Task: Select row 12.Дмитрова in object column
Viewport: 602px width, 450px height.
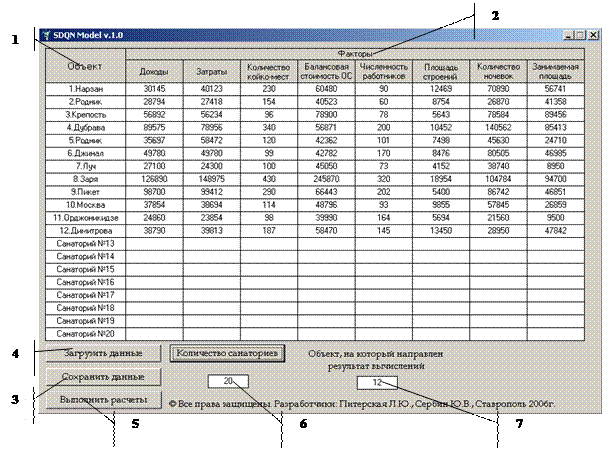Action: click(x=85, y=230)
